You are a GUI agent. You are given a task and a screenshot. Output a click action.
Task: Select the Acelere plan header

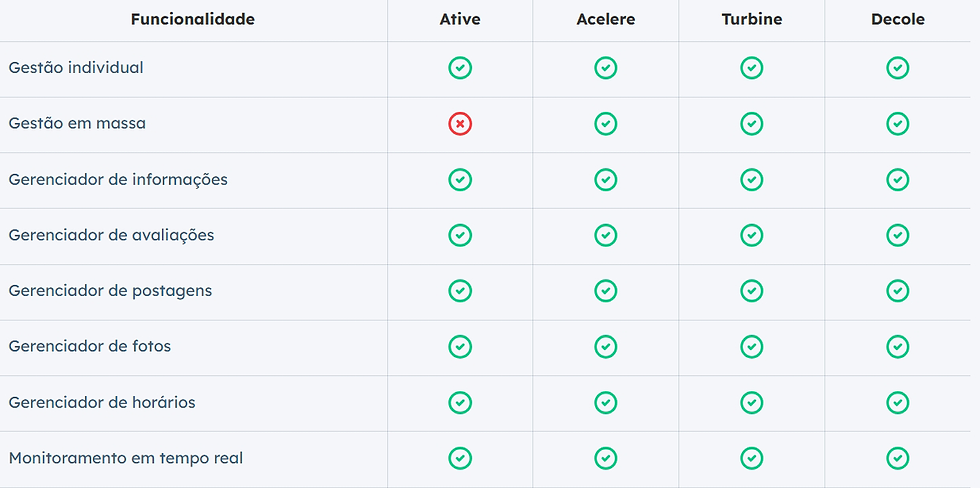coord(606,19)
